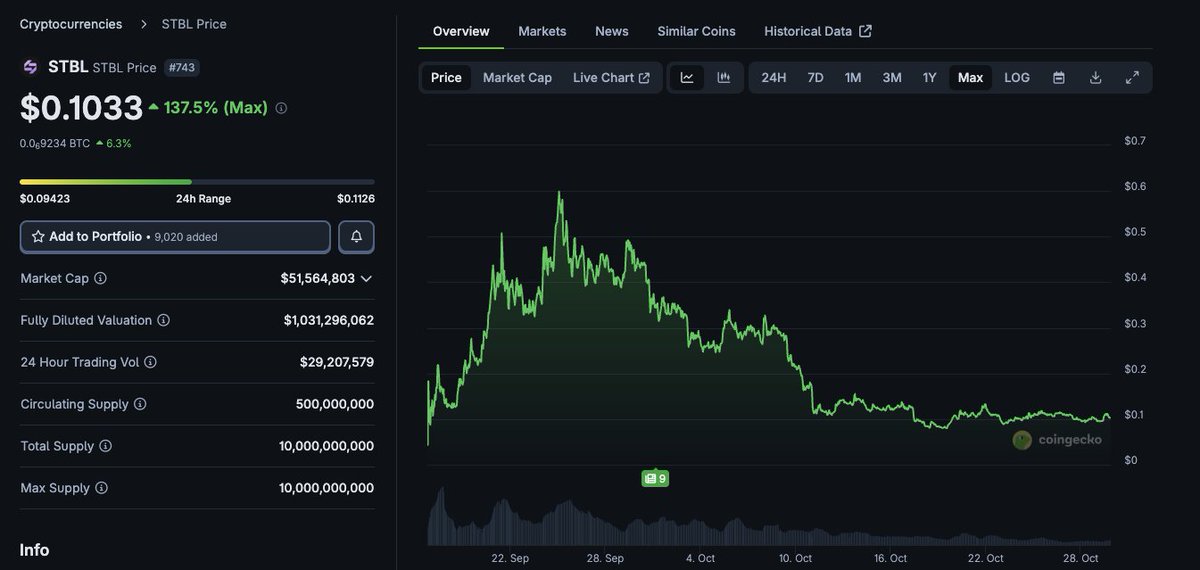This screenshot has height=570, width=1200.
Task: Open the Overview tab
Action: 461,31
